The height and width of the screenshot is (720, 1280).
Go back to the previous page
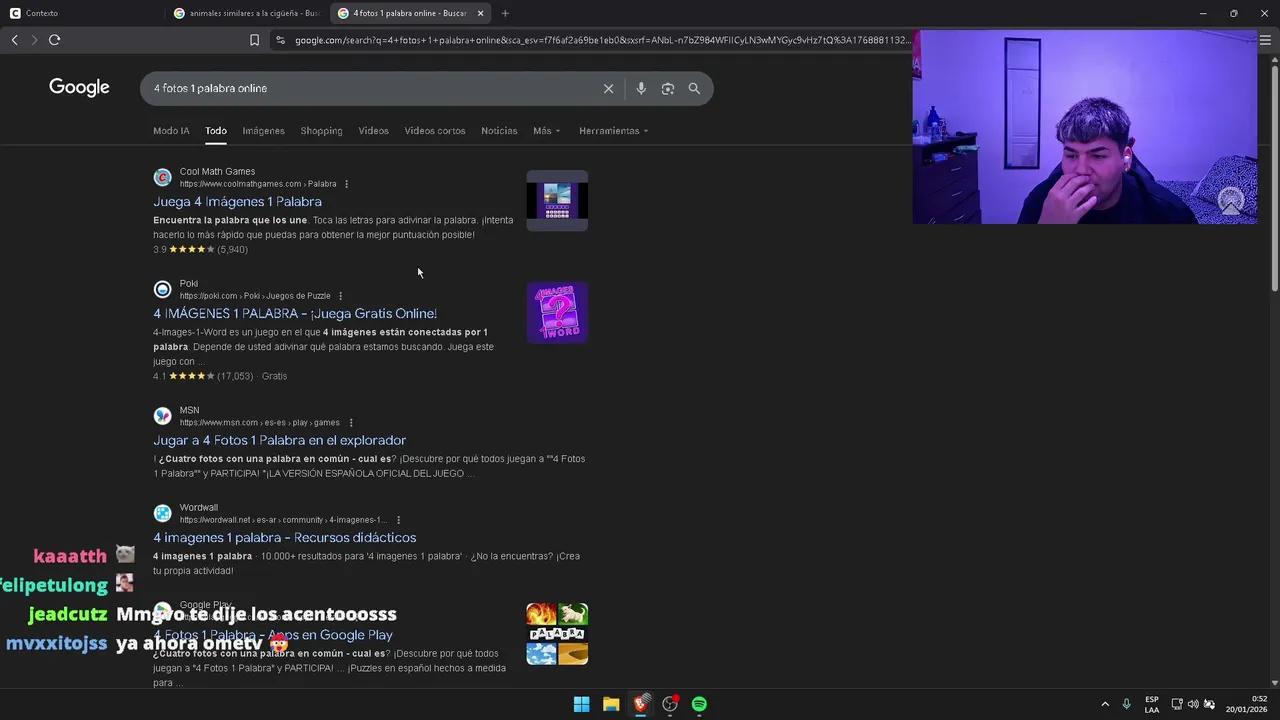click(14, 40)
